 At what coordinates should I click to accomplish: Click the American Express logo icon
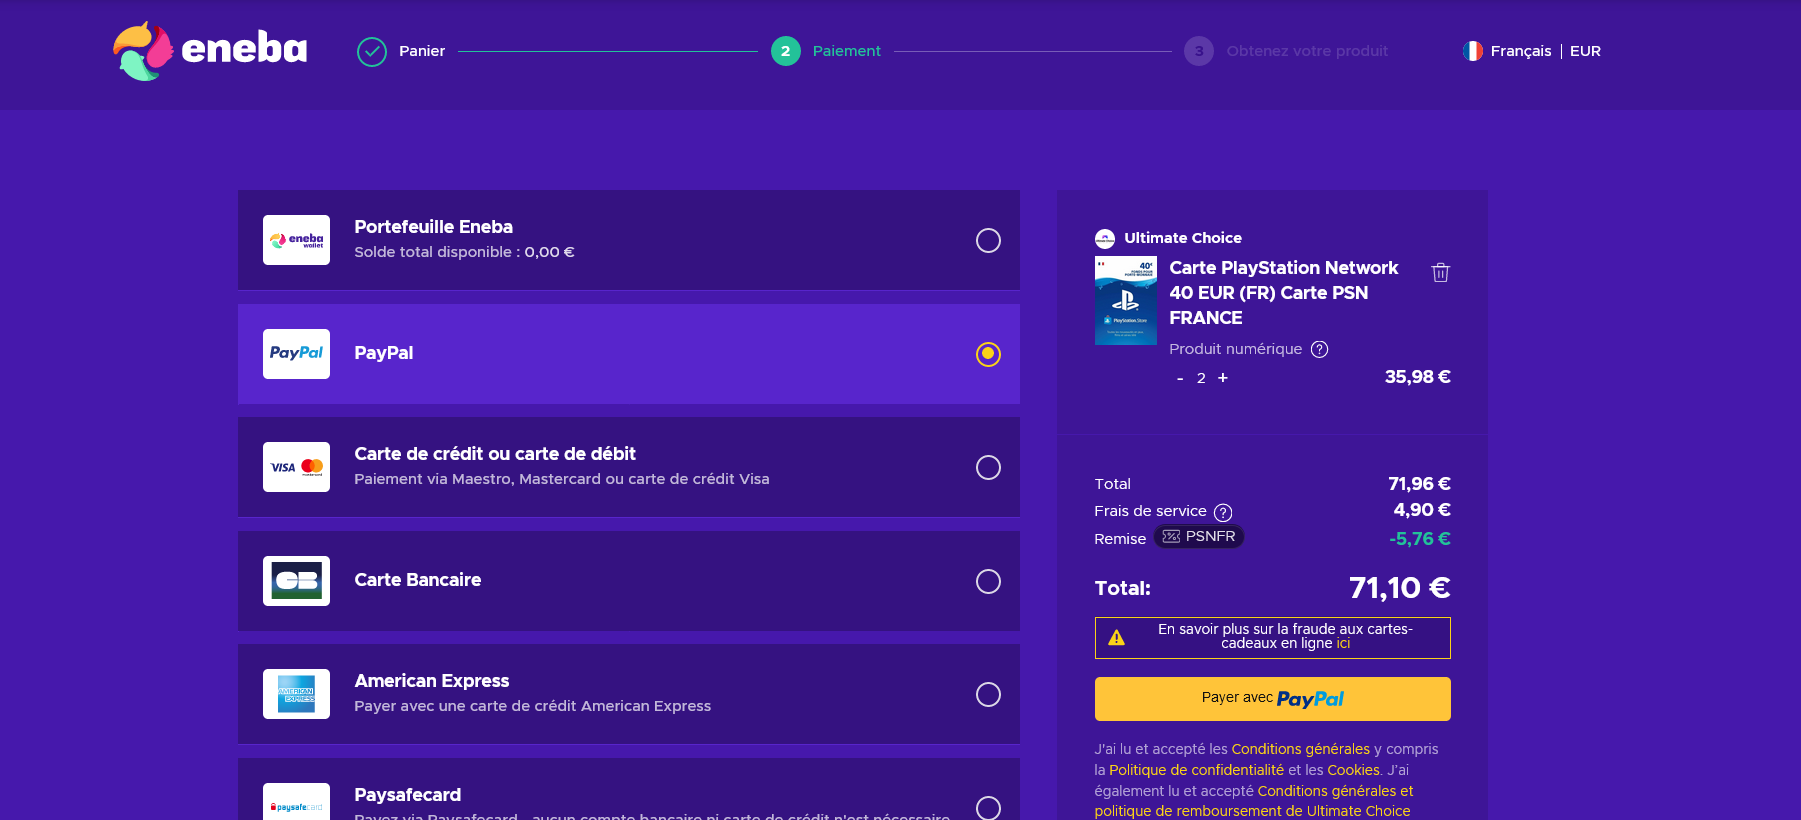pyautogui.click(x=296, y=694)
